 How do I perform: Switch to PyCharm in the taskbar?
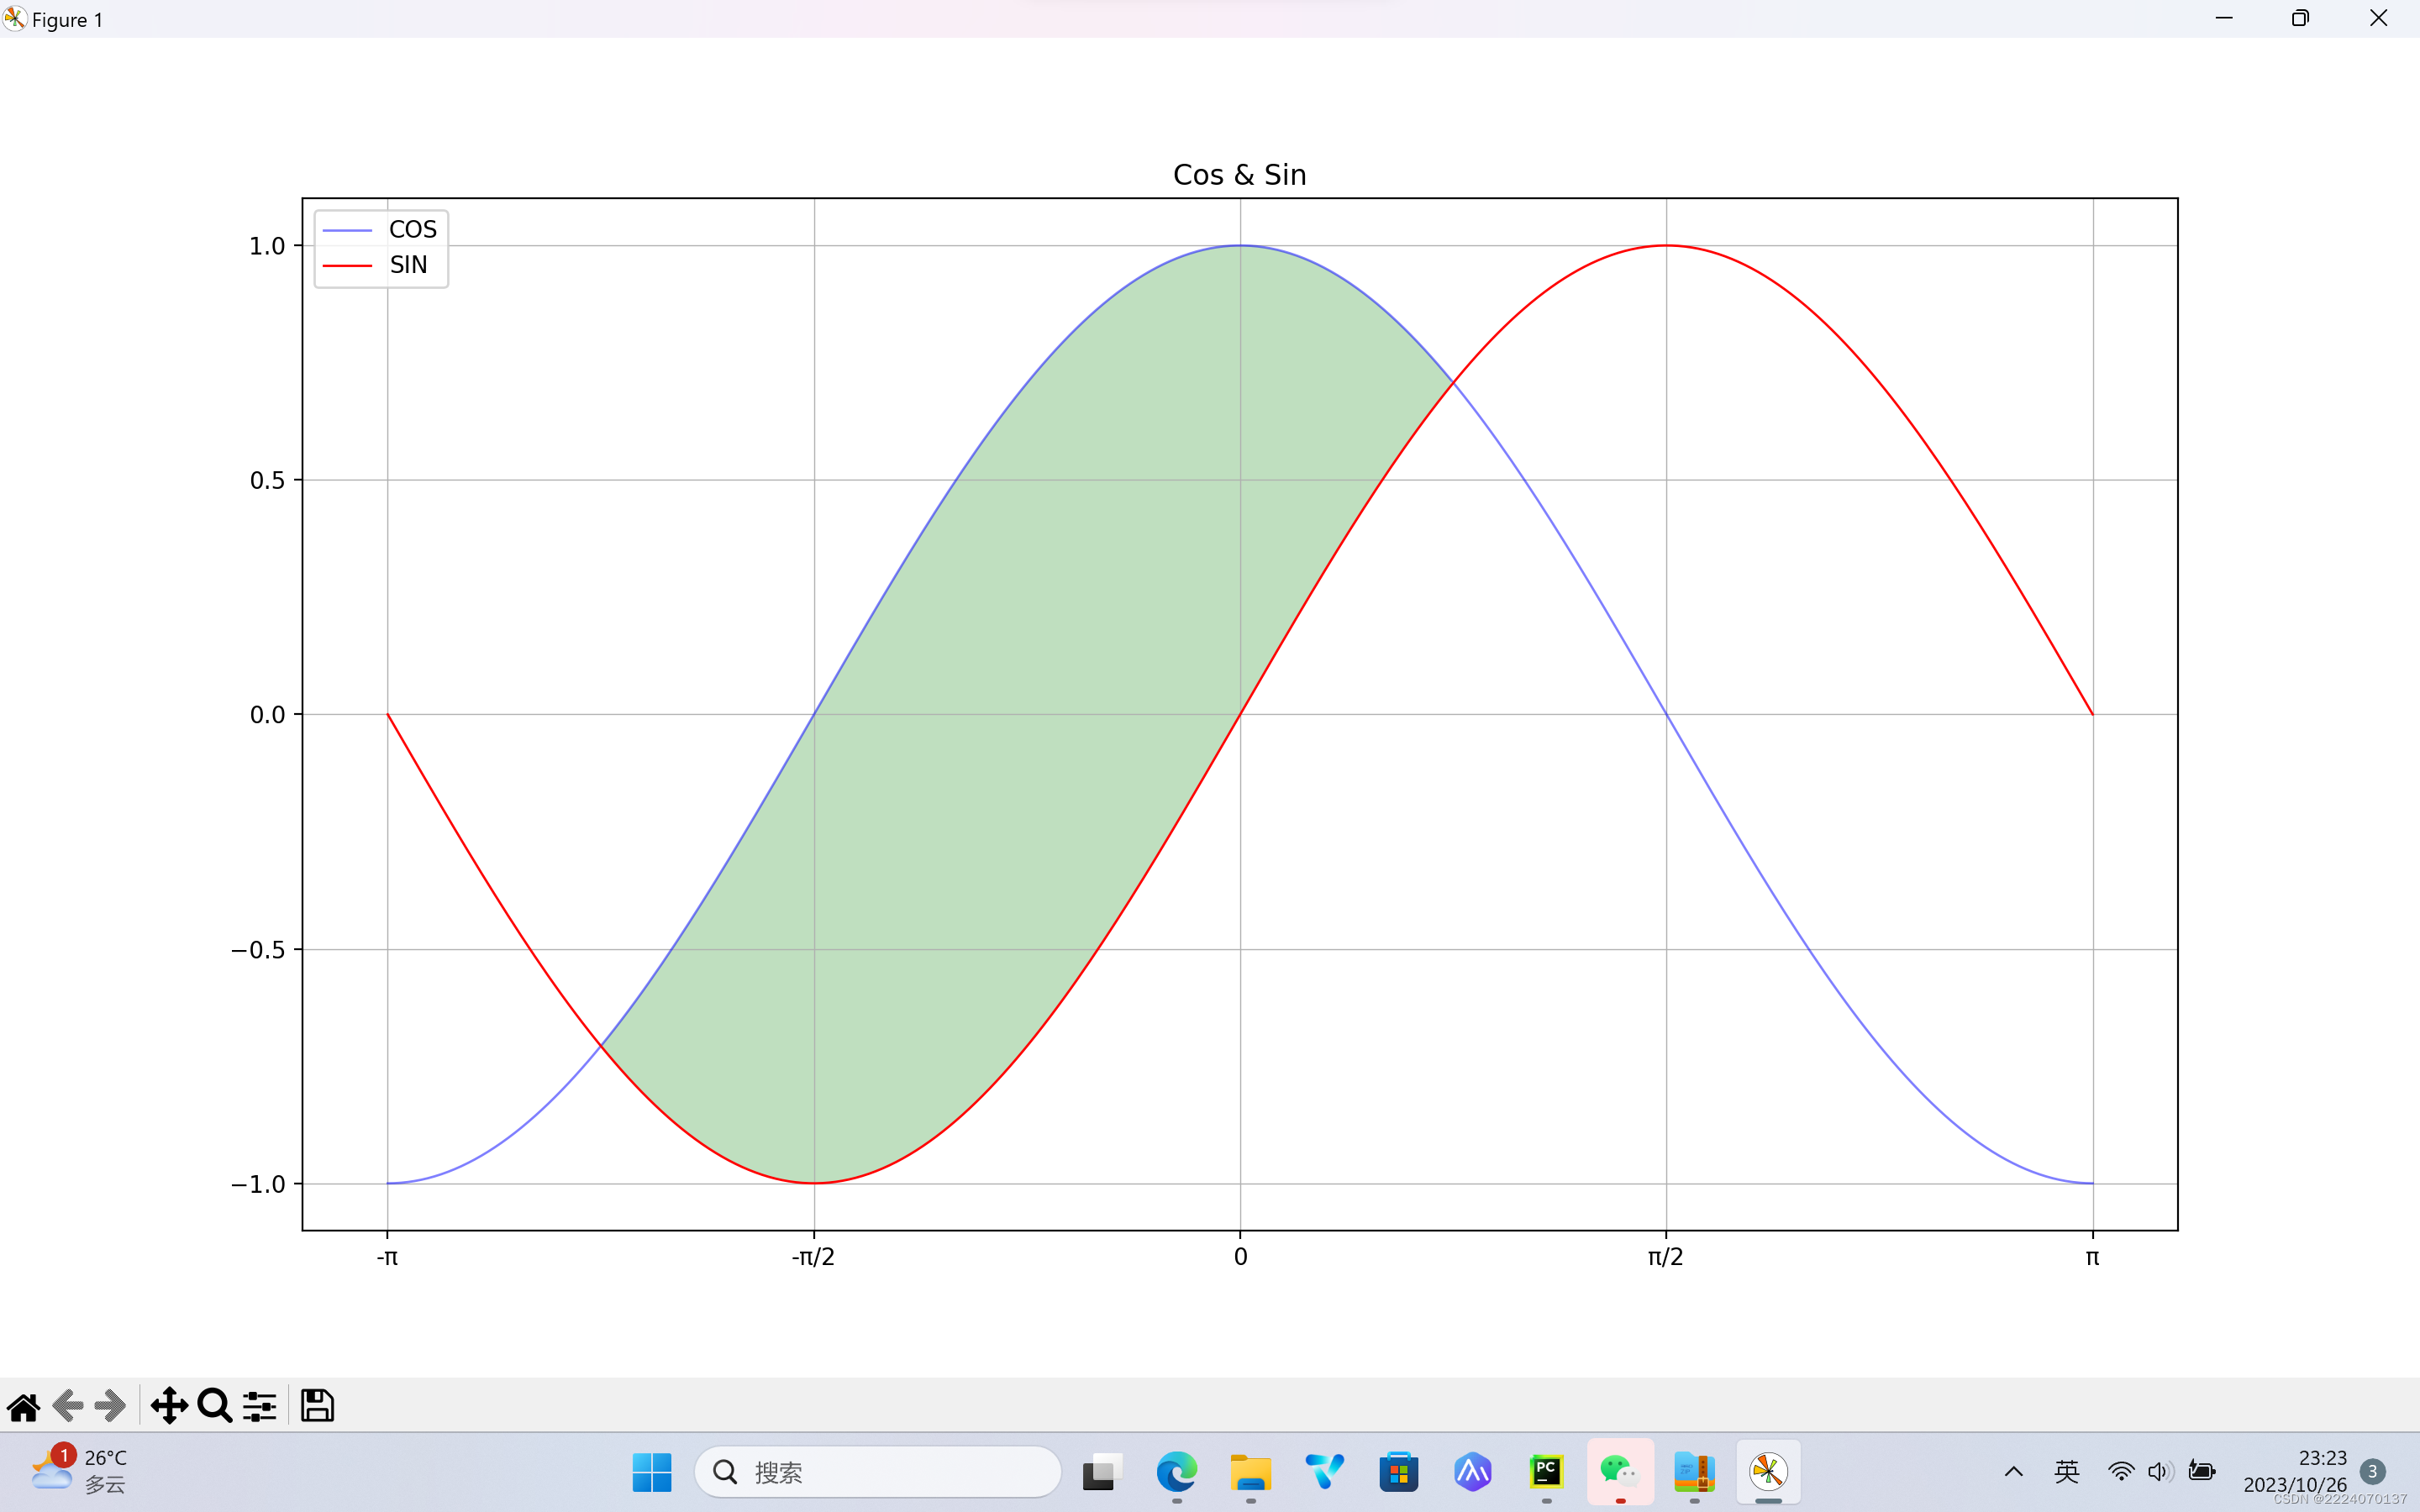click(x=1546, y=1472)
